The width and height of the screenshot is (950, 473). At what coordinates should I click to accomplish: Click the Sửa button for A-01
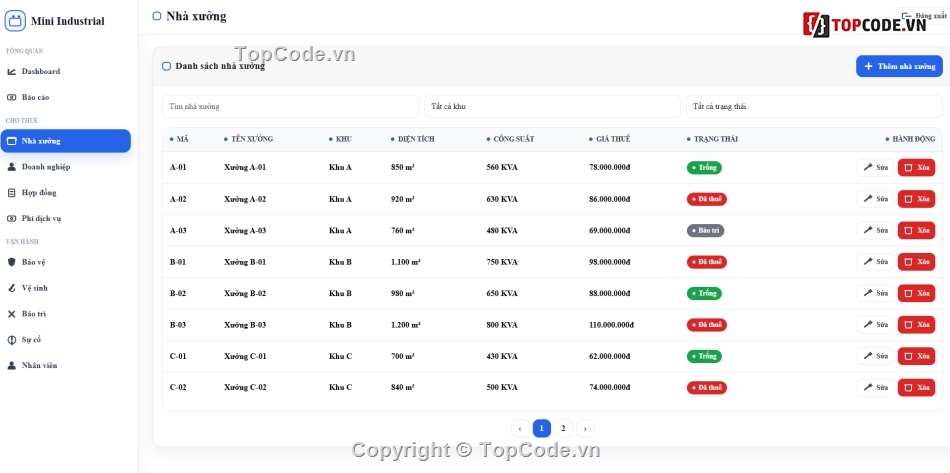pyautogui.click(x=875, y=167)
